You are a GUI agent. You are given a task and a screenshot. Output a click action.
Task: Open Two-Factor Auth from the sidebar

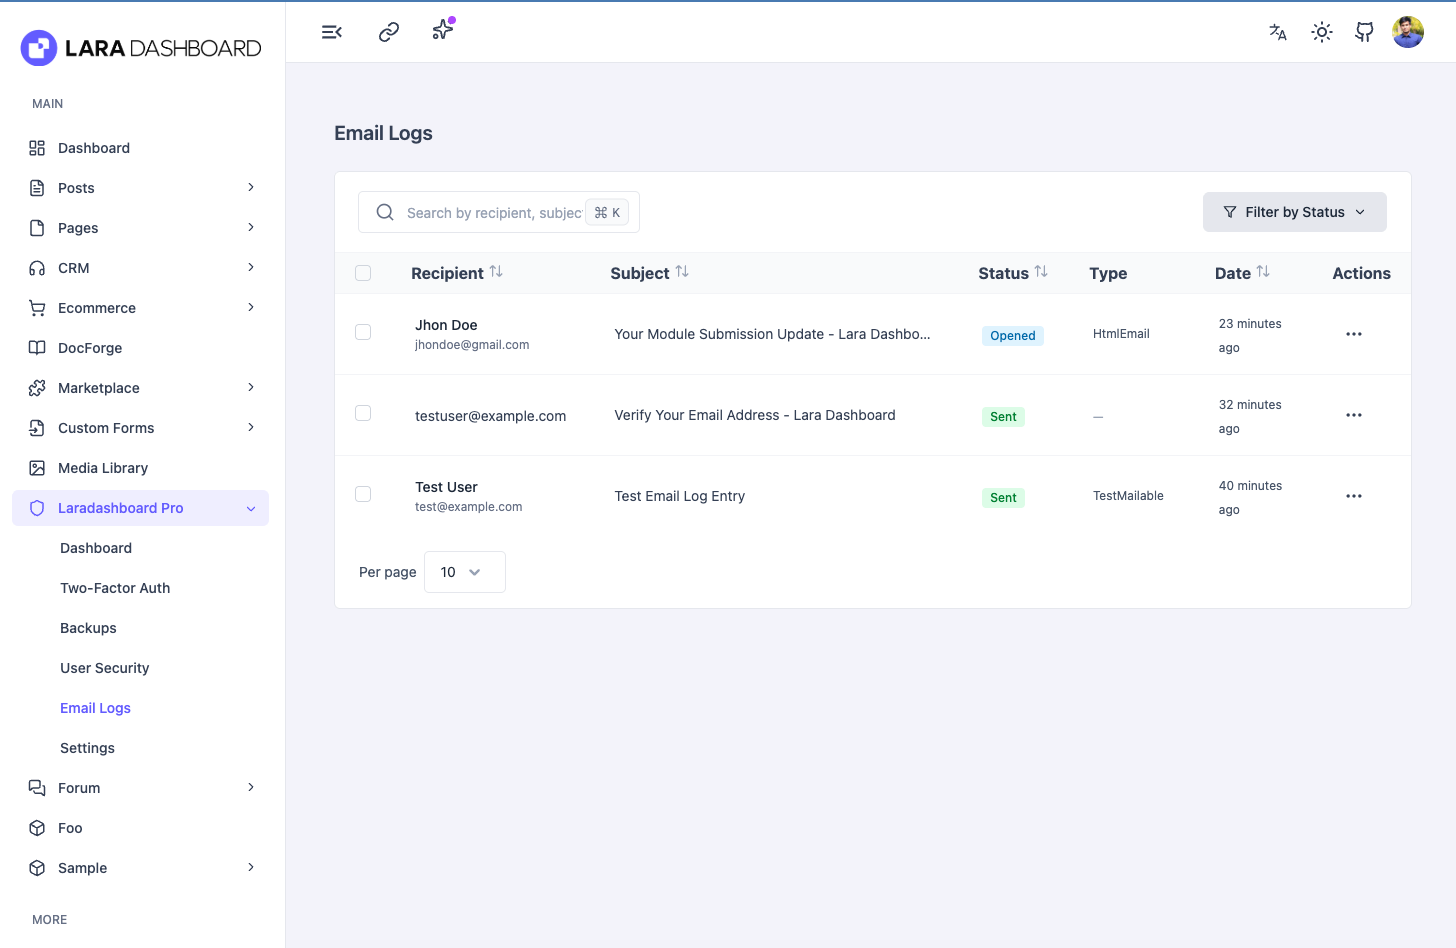[115, 587]
